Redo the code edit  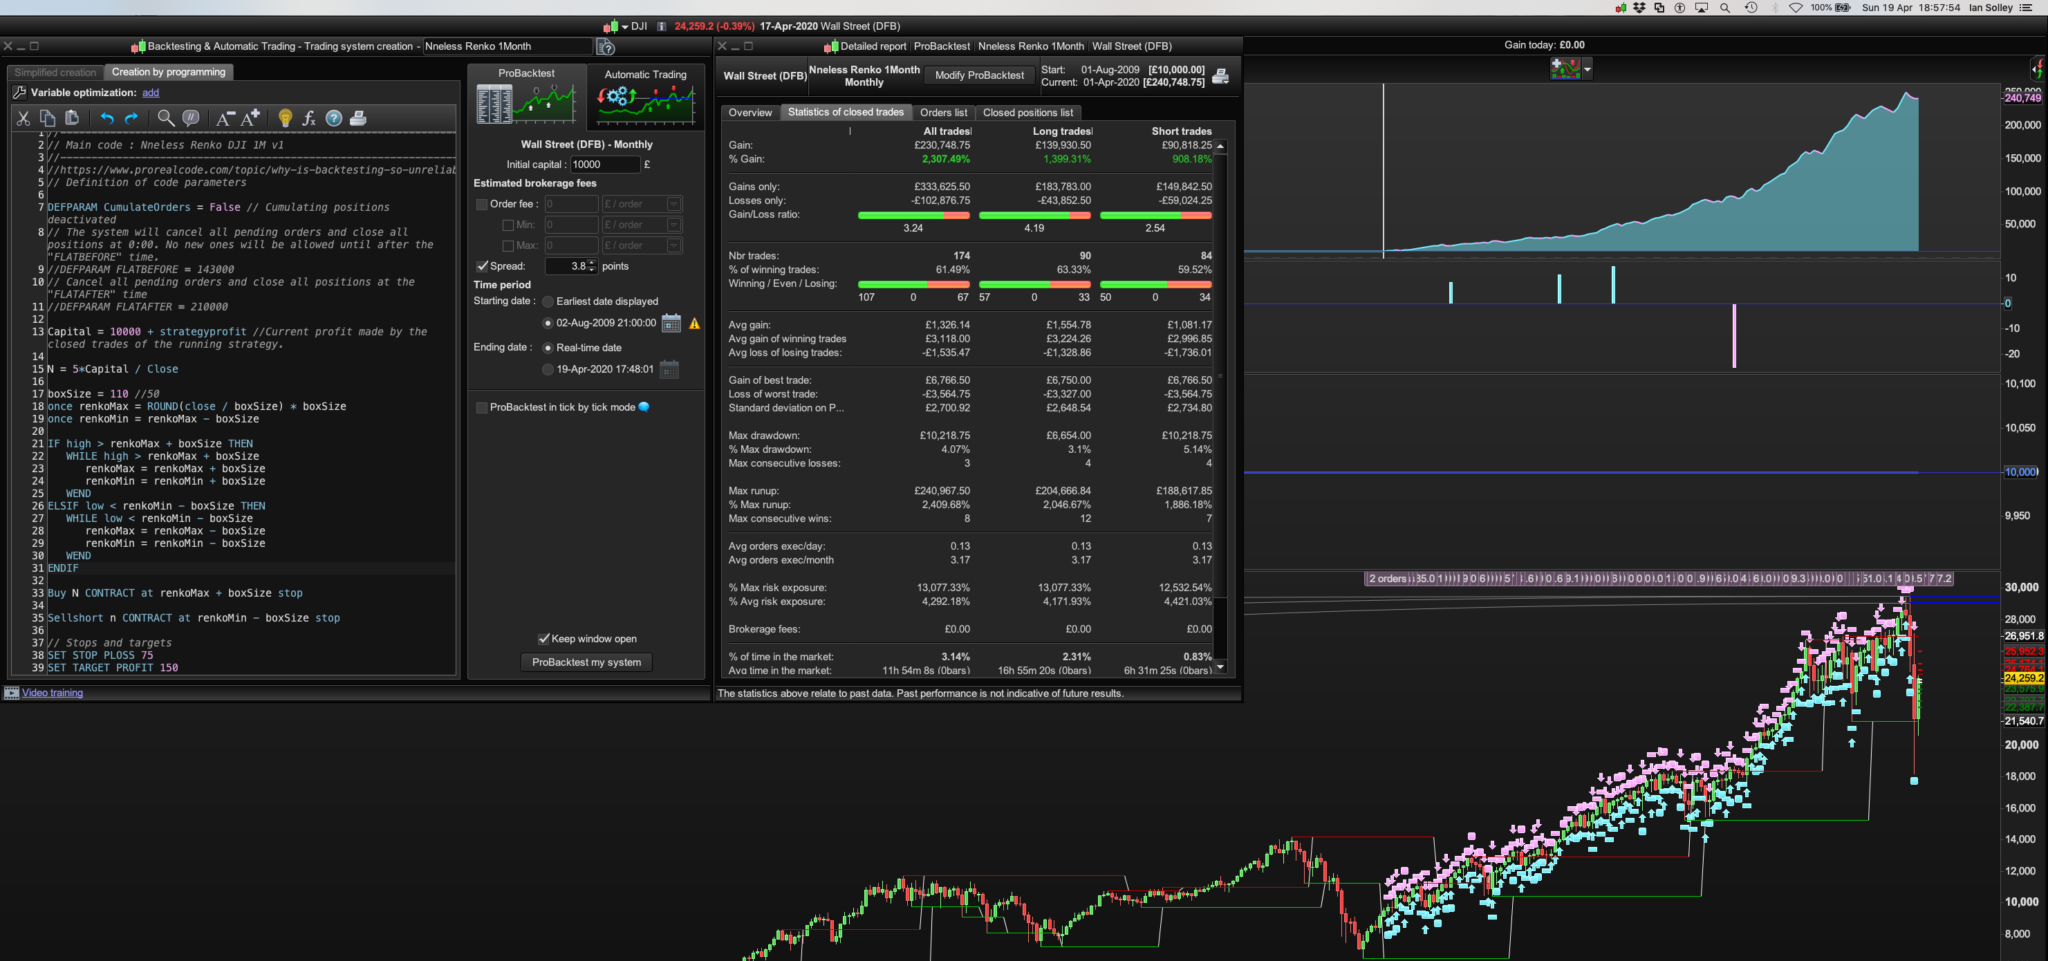131,118
